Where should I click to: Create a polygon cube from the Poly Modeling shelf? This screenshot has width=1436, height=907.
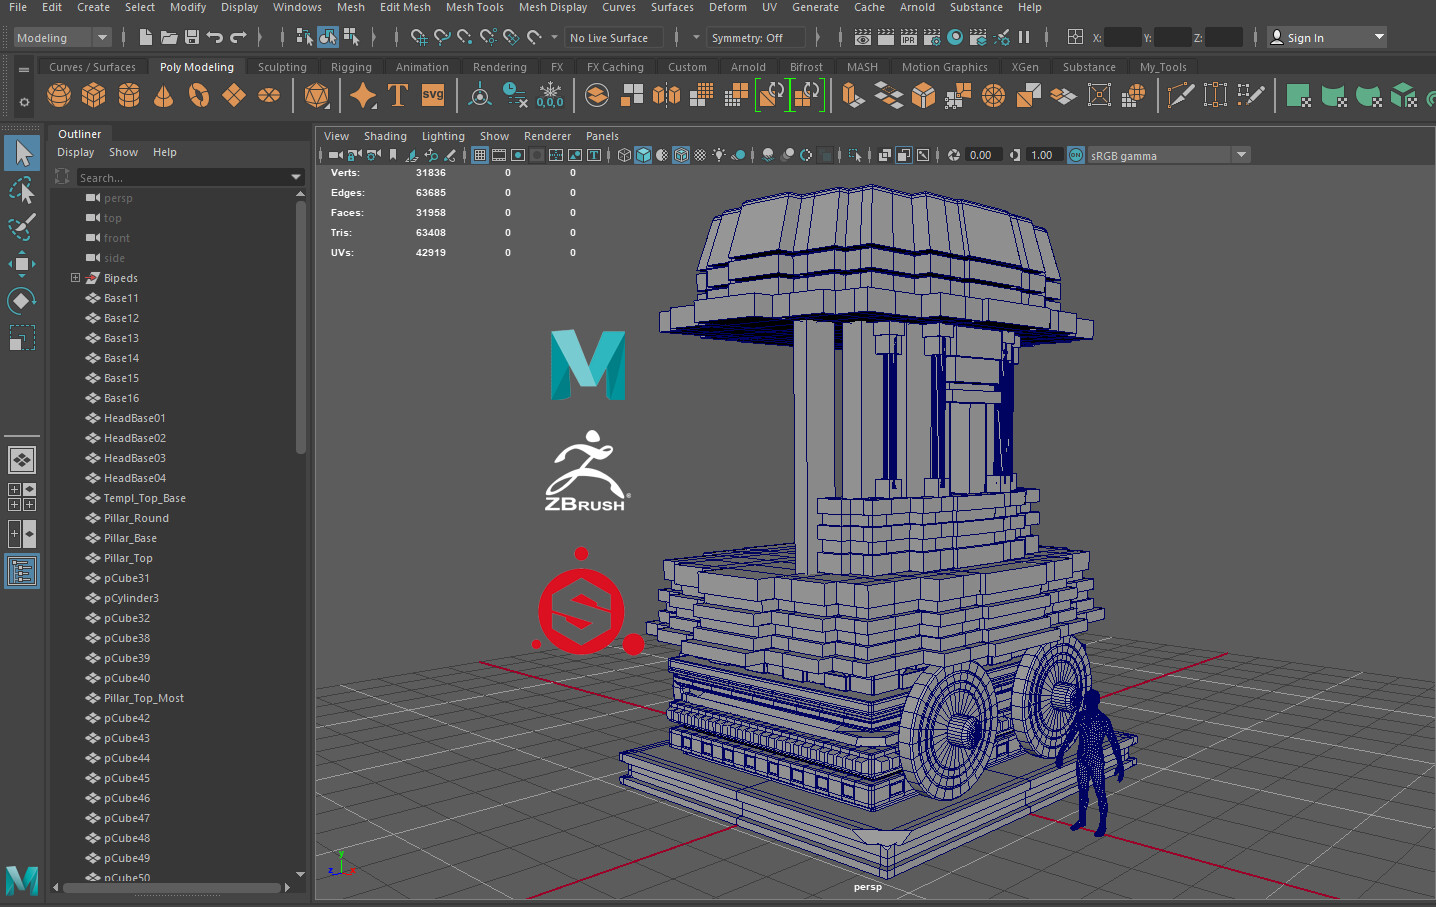tap(93, 95)
